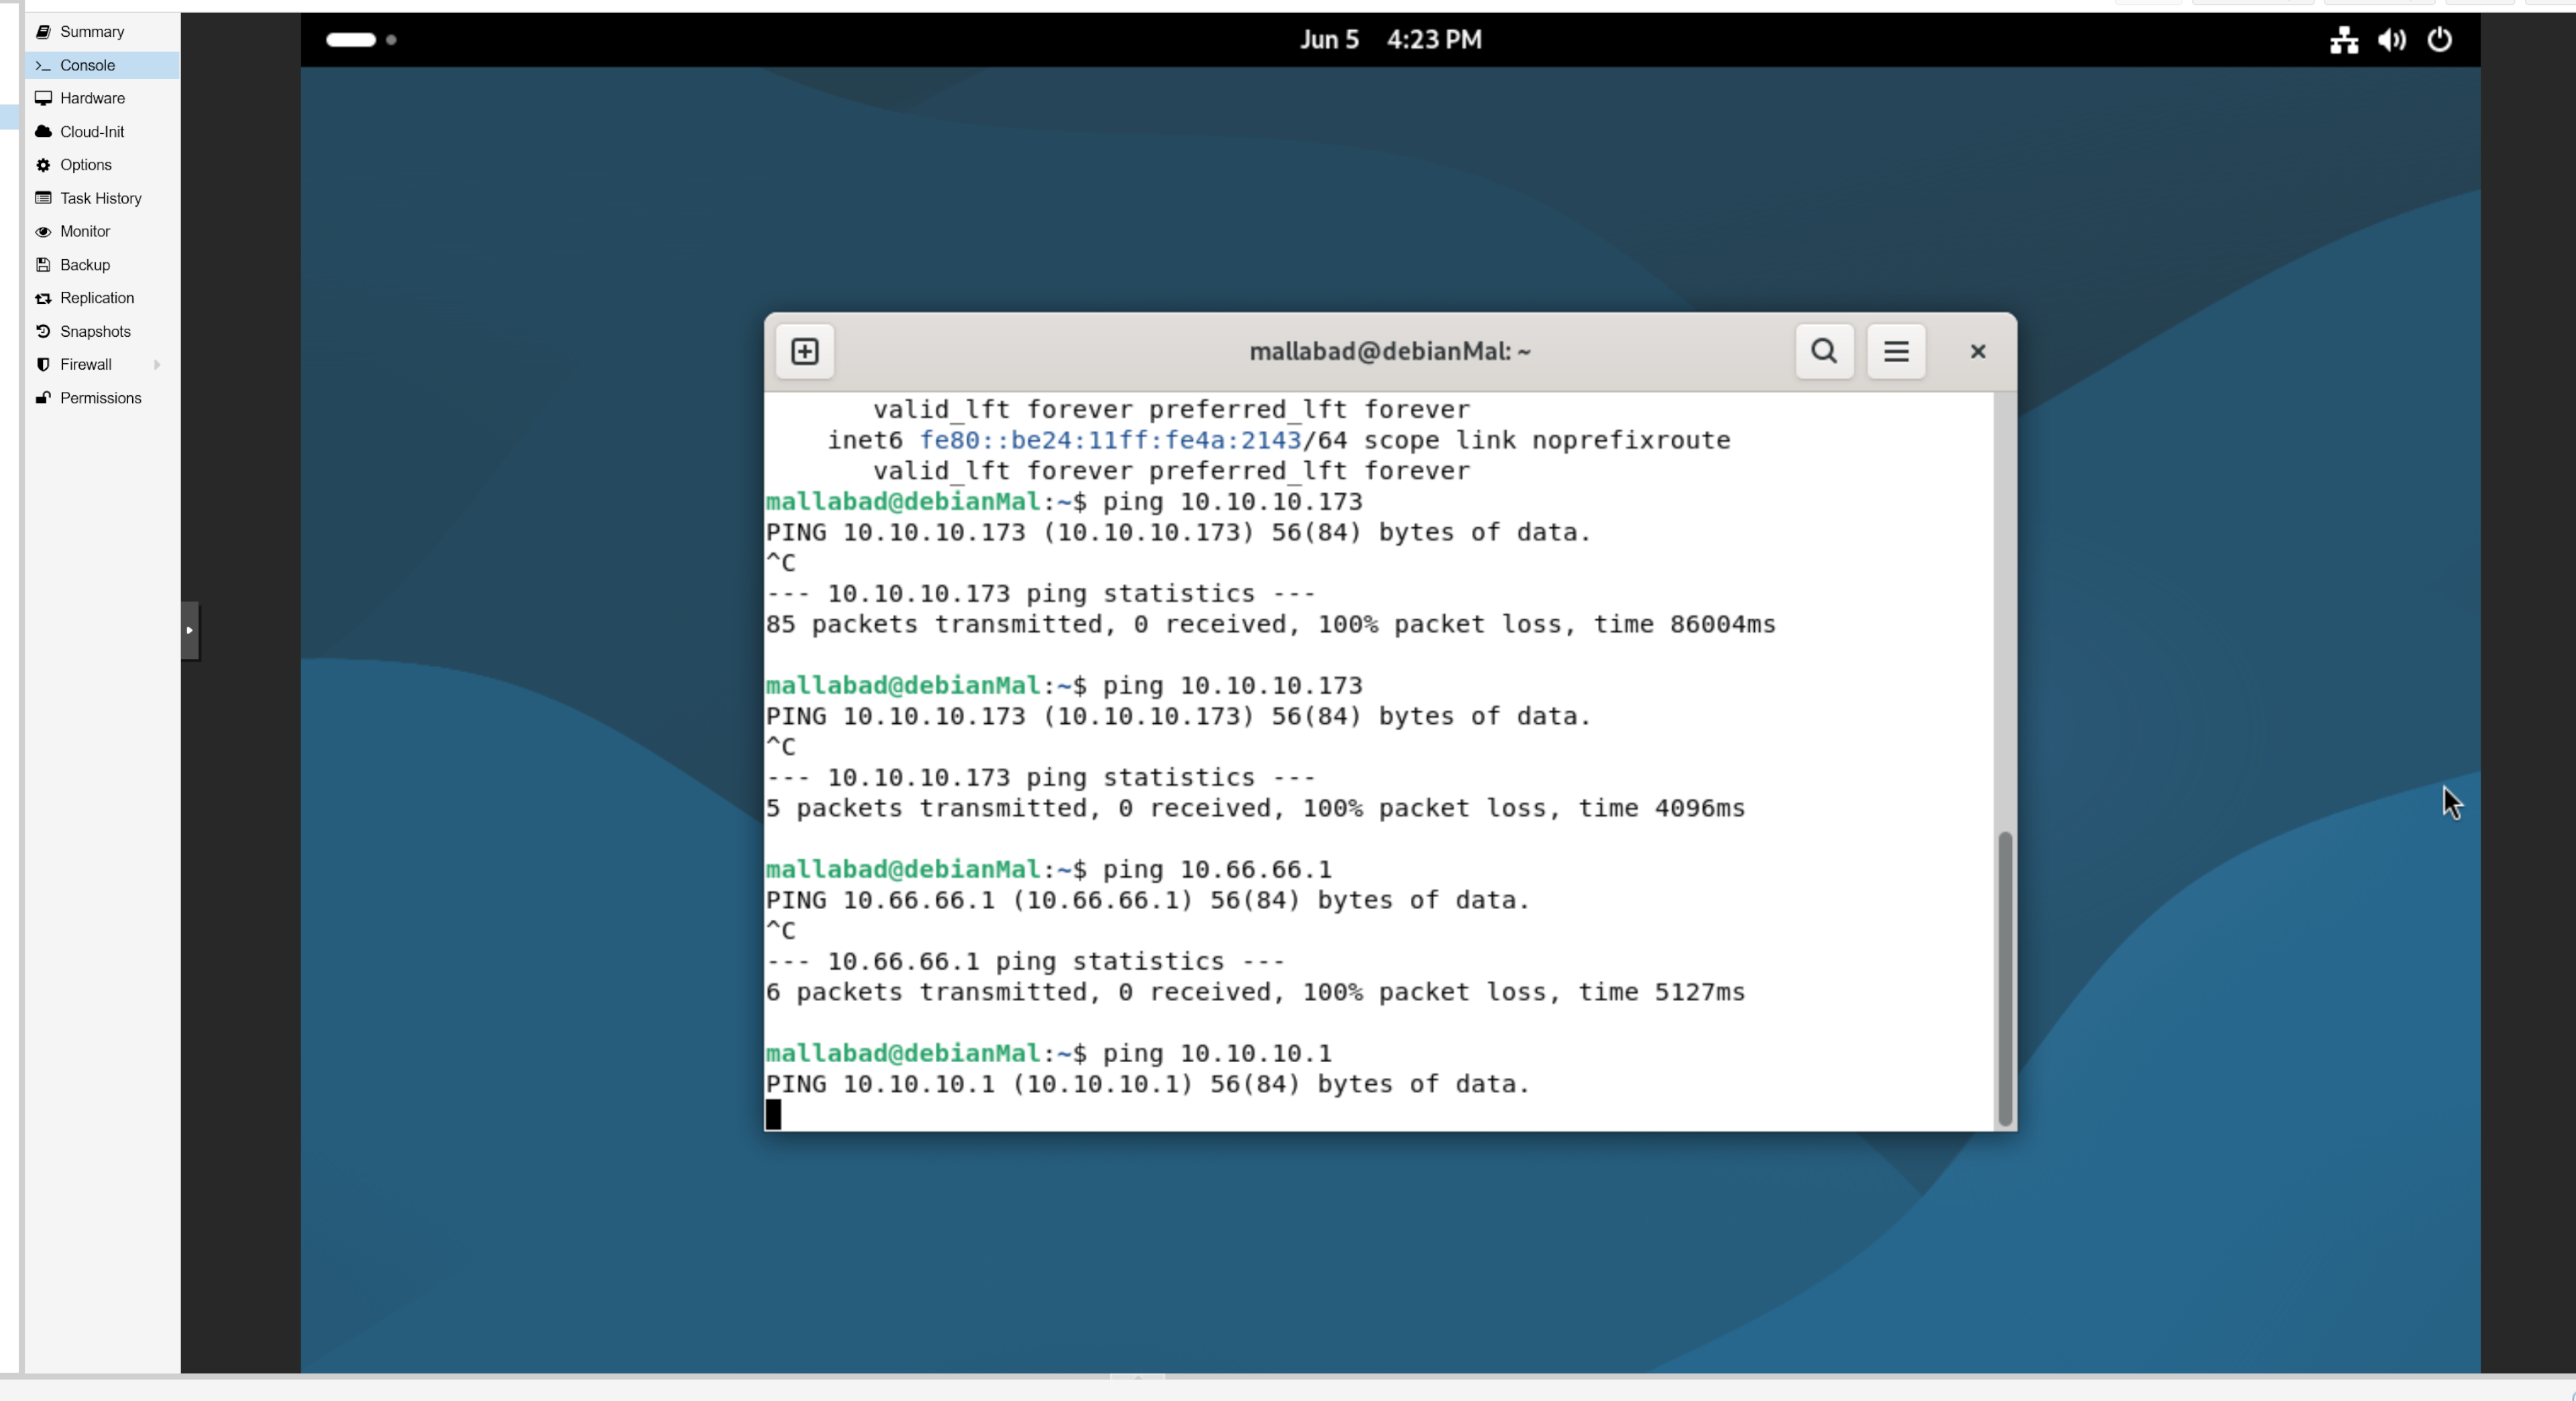Click the Firewall shield icon

(x=43, y=364)
